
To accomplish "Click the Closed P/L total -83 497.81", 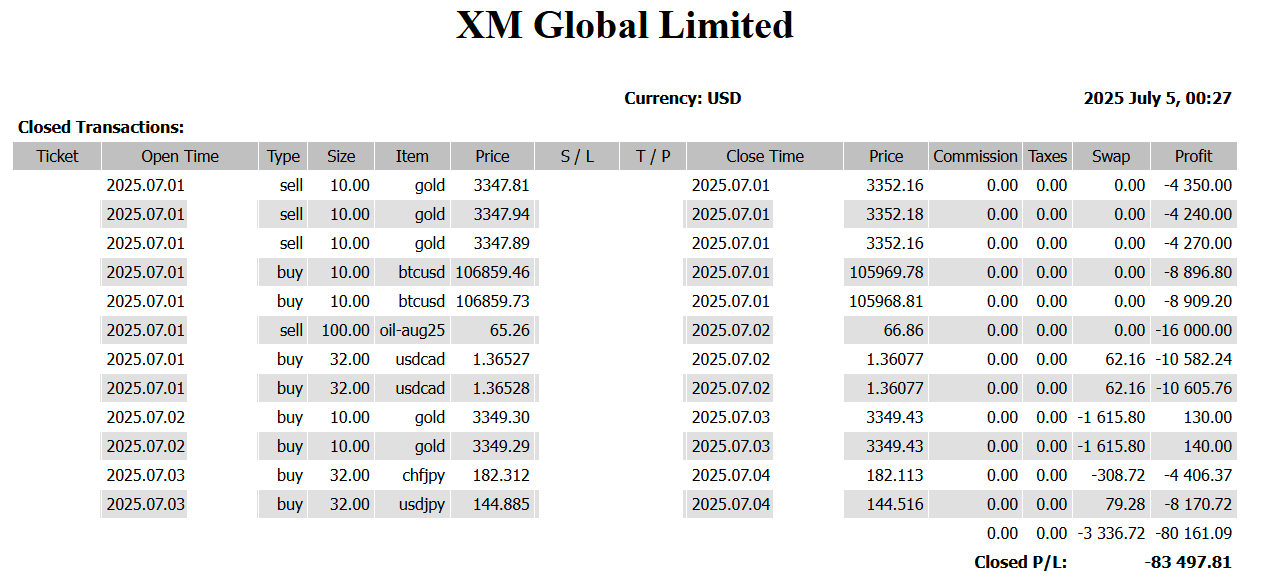I will click(x=1188, y=562).
